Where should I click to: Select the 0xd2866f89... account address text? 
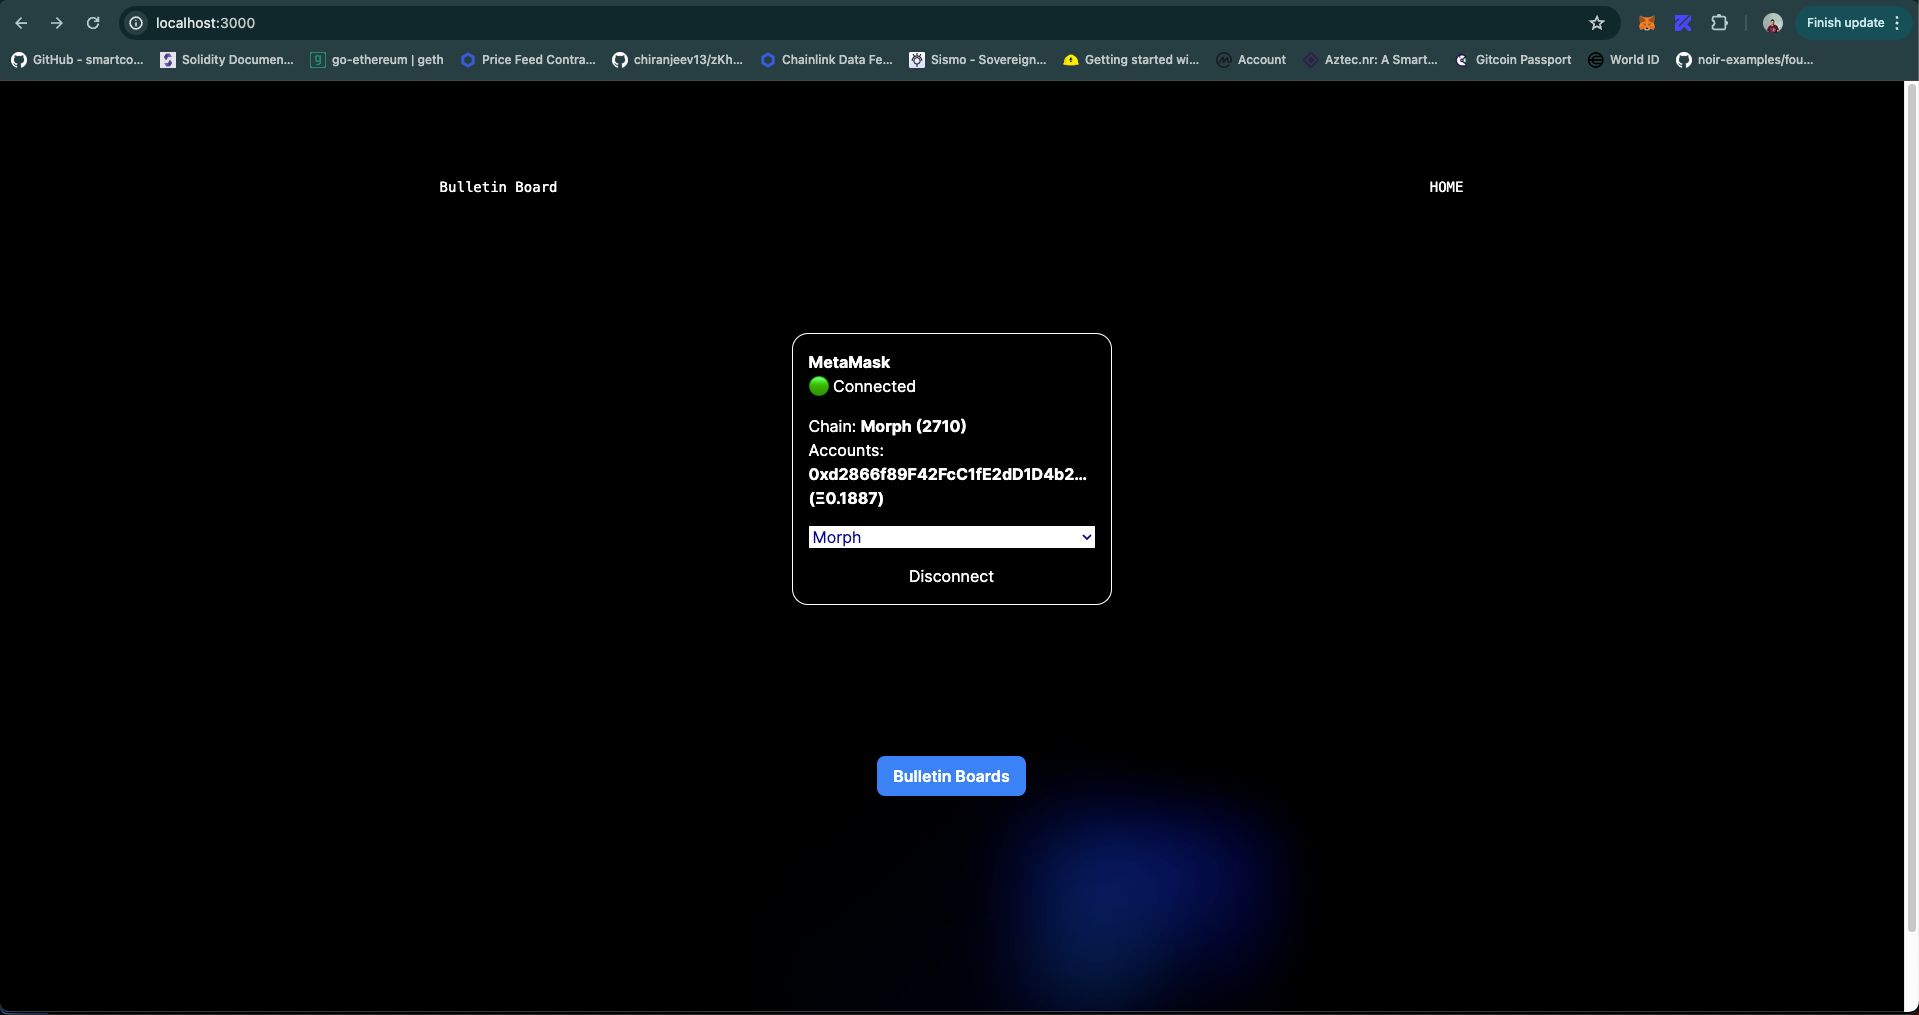point(947,474)
